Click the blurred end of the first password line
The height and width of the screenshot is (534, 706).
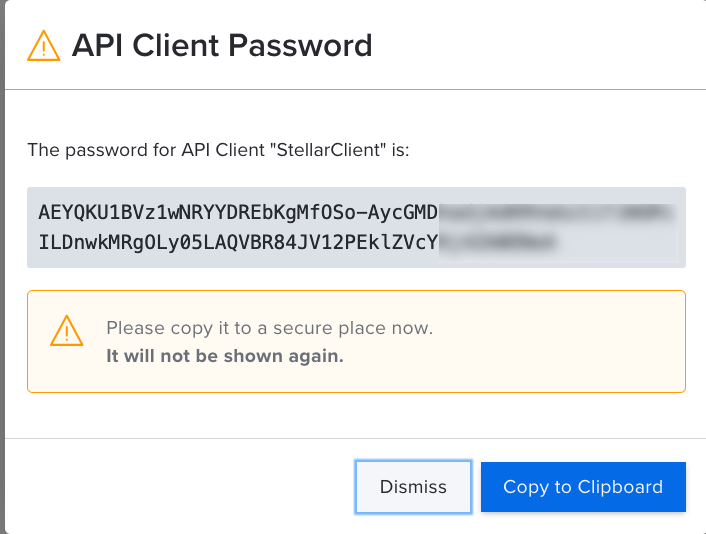coord(558,213)
